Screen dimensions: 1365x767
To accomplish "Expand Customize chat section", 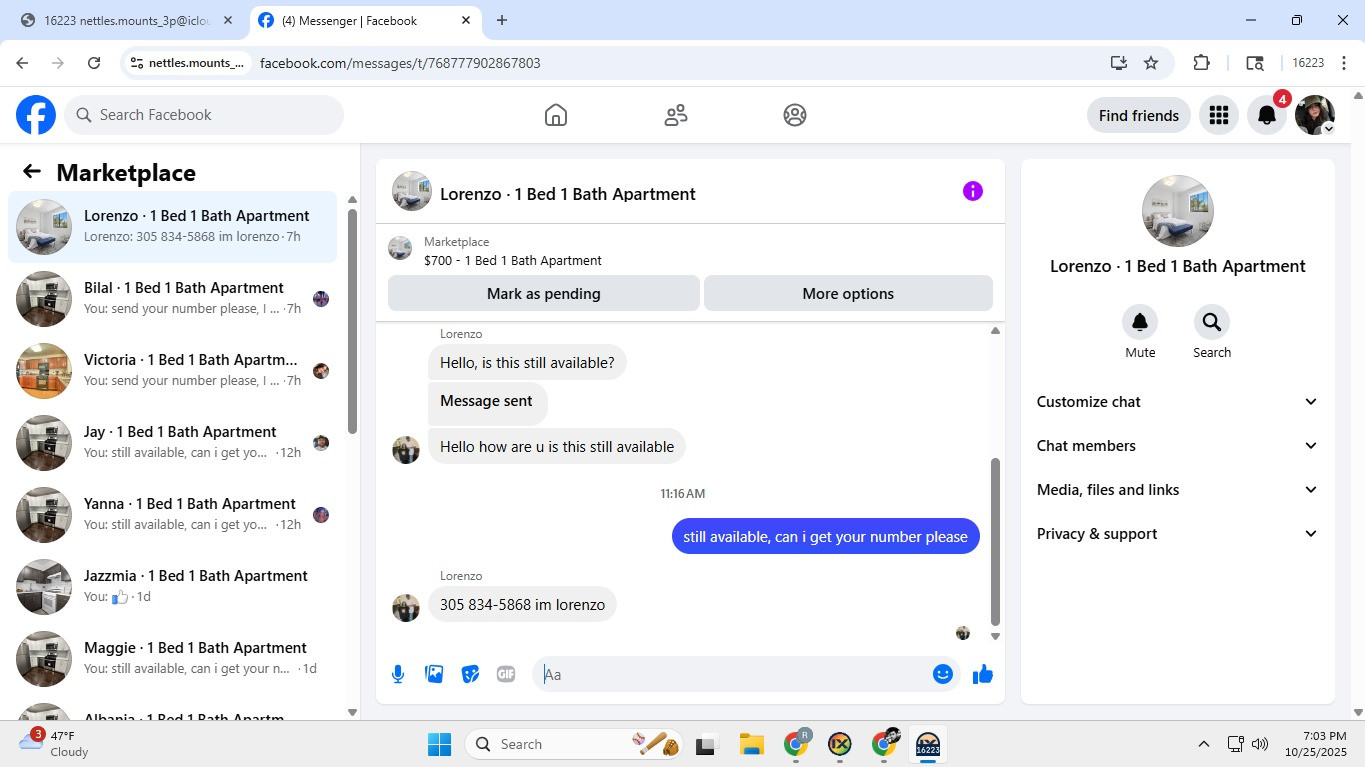I will point(1177,402).
